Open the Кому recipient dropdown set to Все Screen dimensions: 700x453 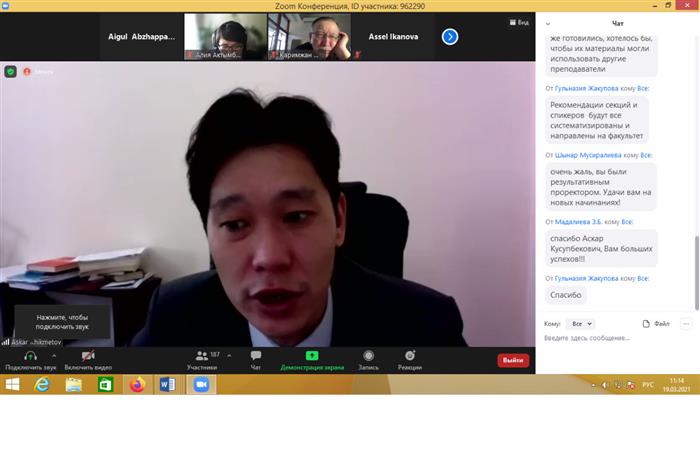coord(579,324)
